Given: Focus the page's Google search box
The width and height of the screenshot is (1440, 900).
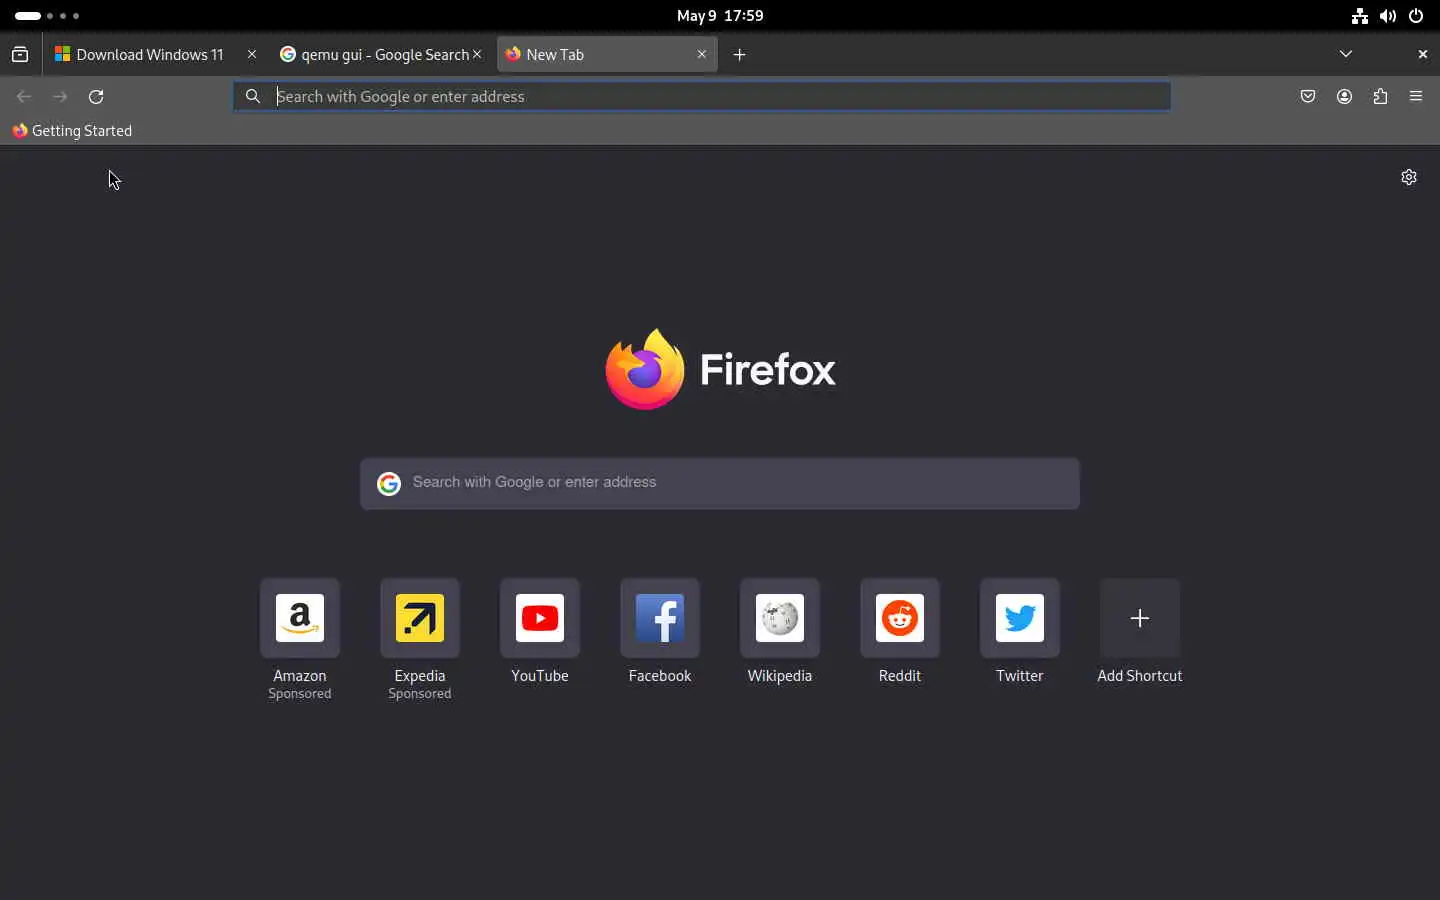Looking at the screenshot, I should tap(720, 484).
